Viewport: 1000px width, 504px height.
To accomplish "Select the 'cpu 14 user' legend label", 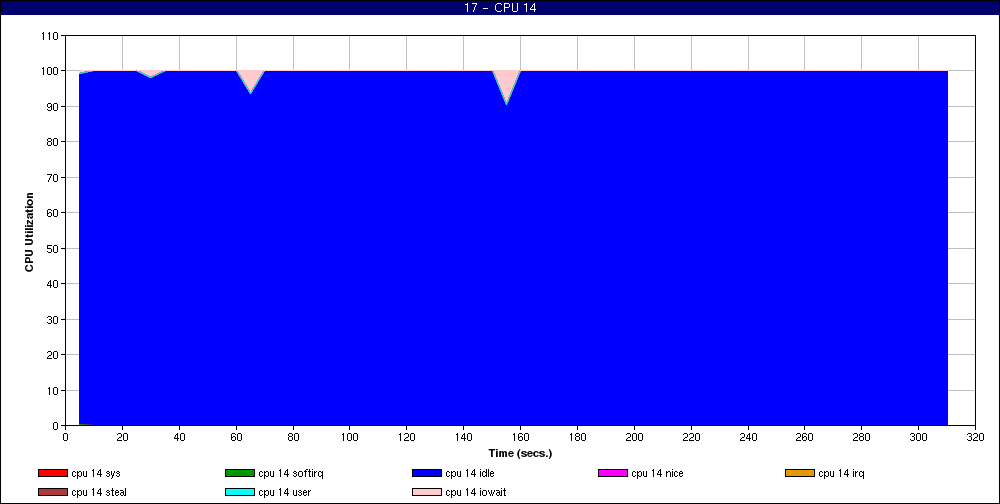I will click(284, 492).
